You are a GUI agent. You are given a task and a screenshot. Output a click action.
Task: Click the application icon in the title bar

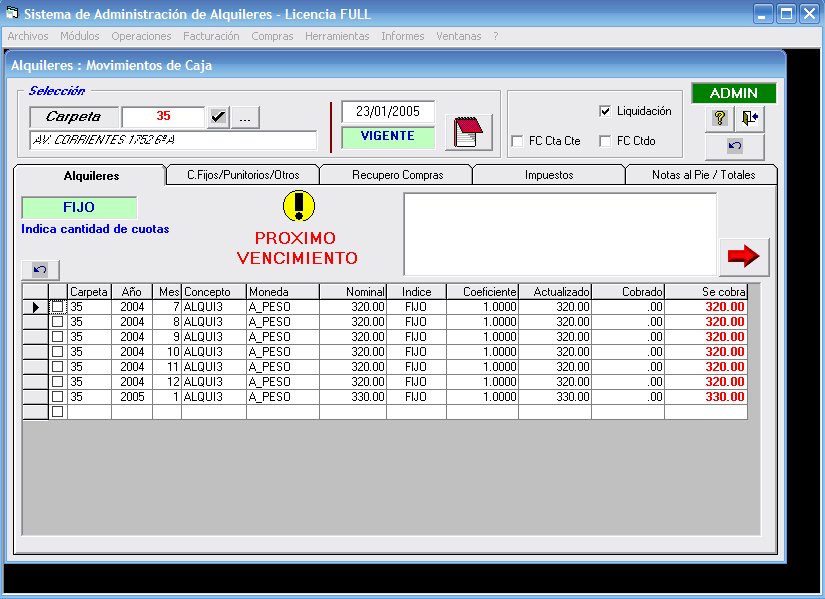click(x=12, y=13)
